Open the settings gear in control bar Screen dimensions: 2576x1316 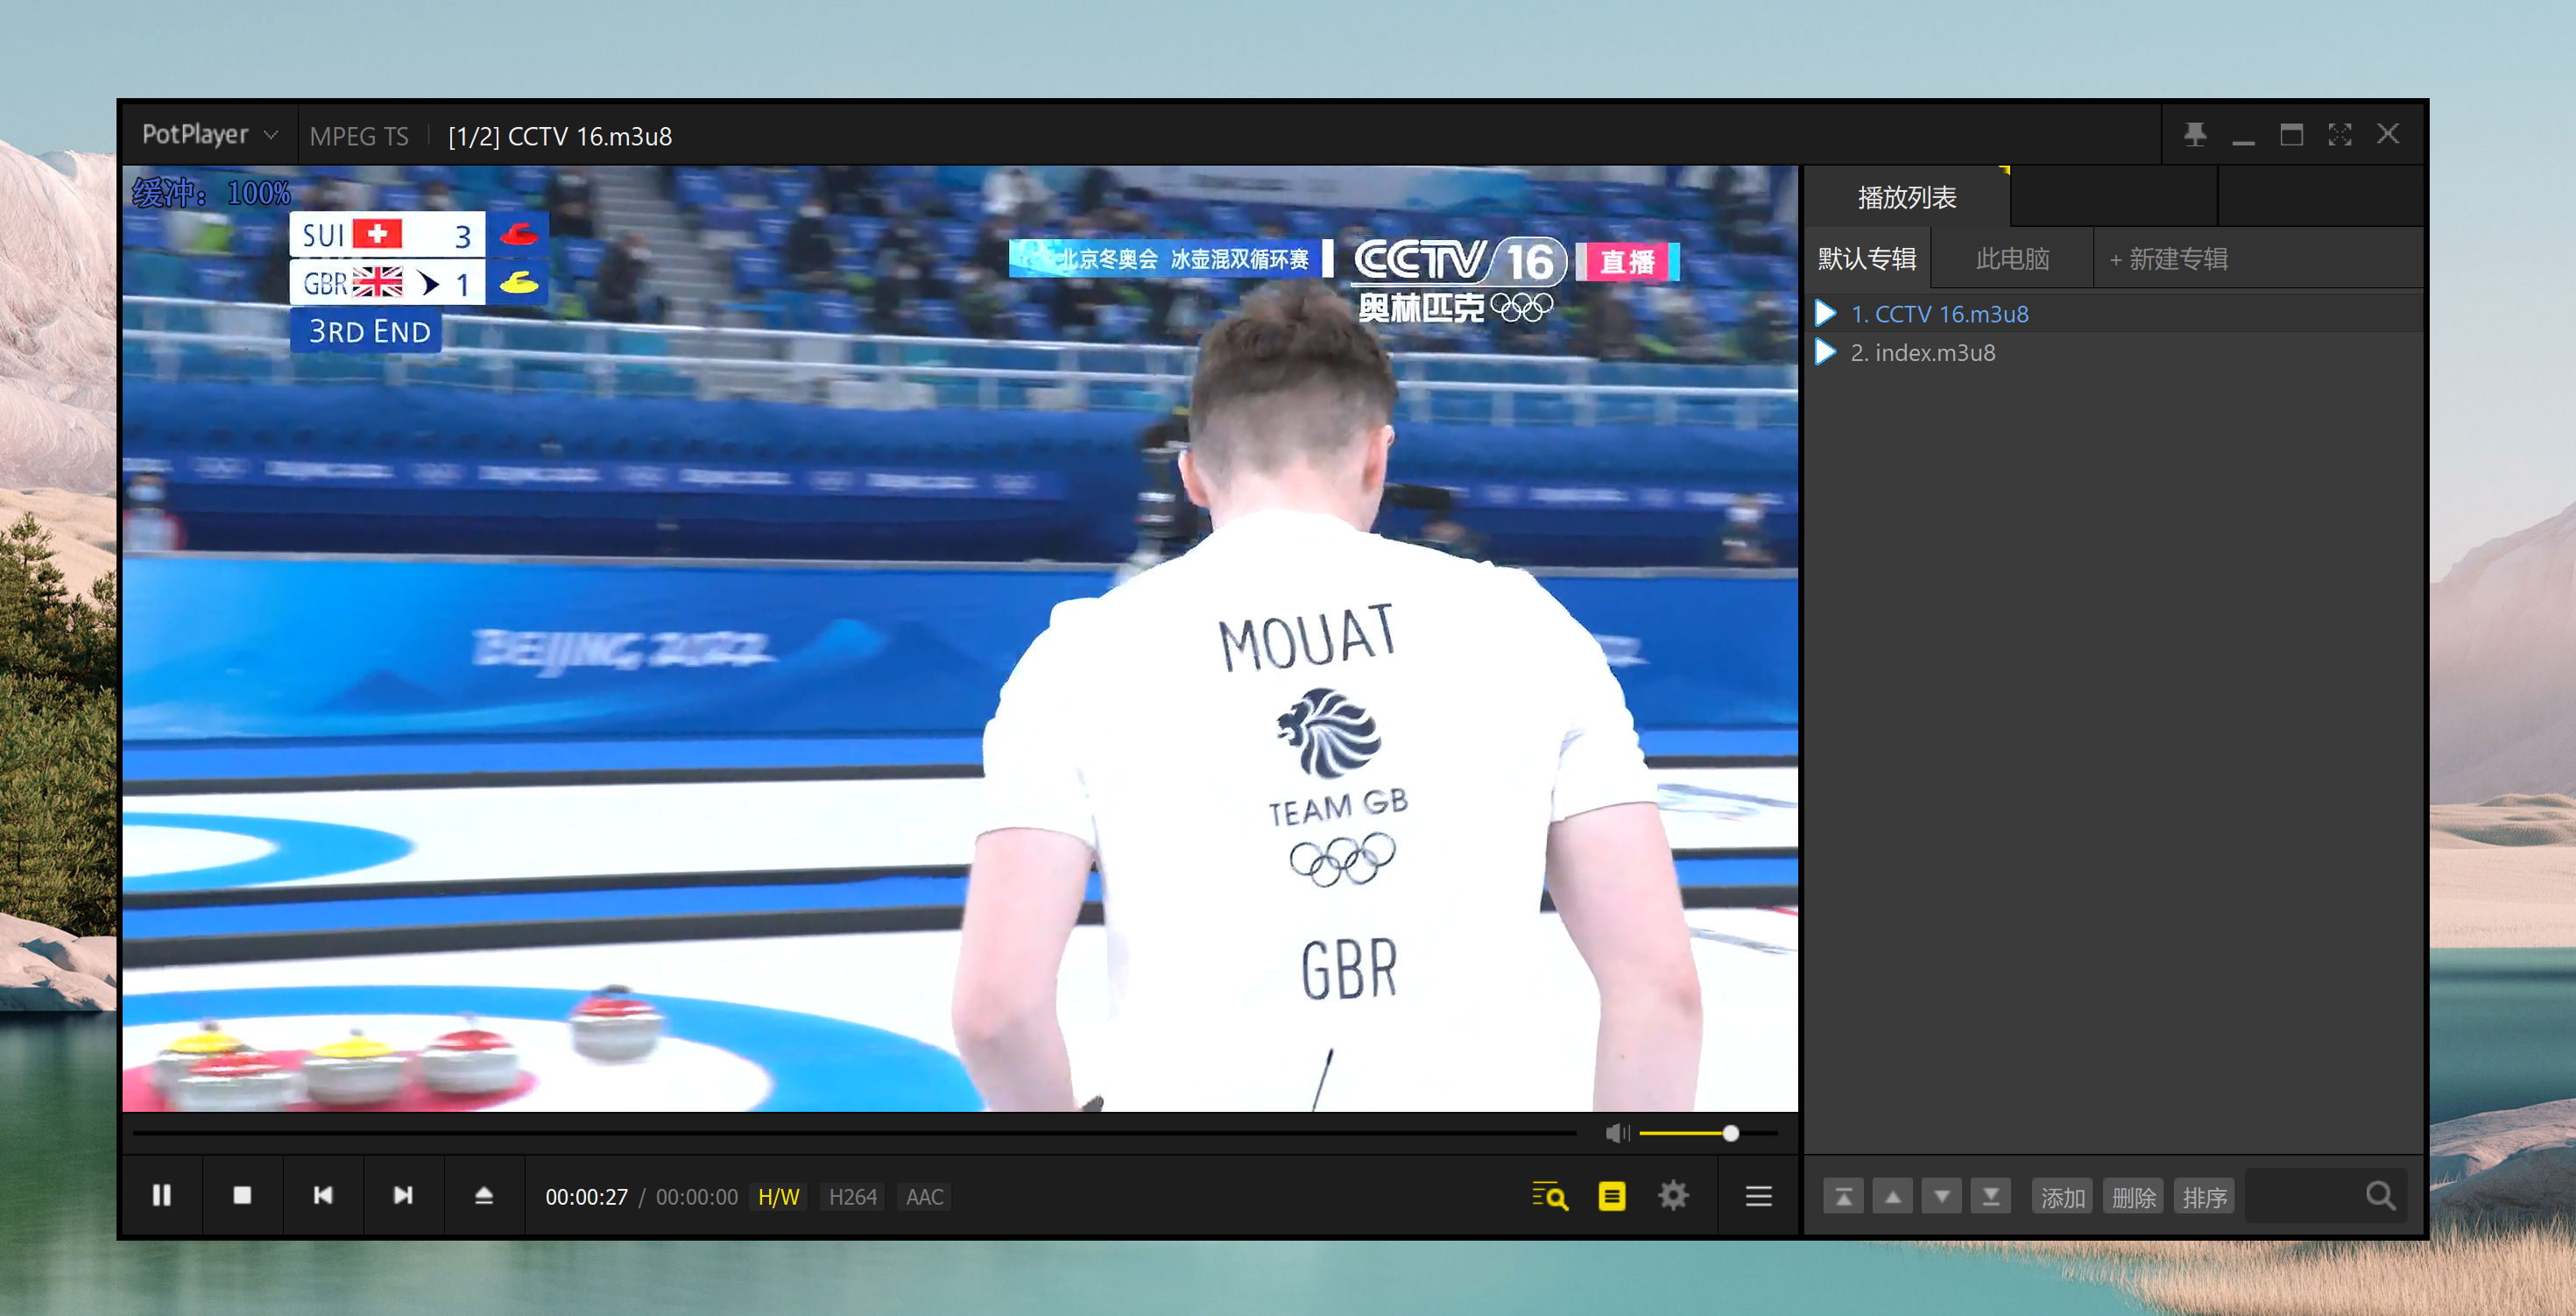point(1673,1196)
